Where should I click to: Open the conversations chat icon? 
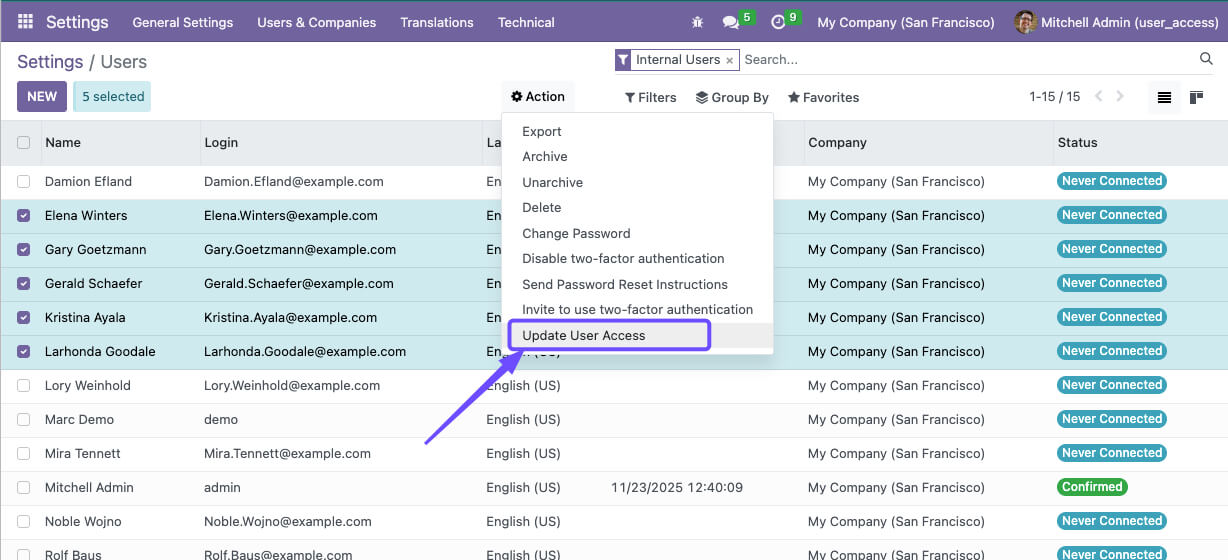click(x=731, y=22)
